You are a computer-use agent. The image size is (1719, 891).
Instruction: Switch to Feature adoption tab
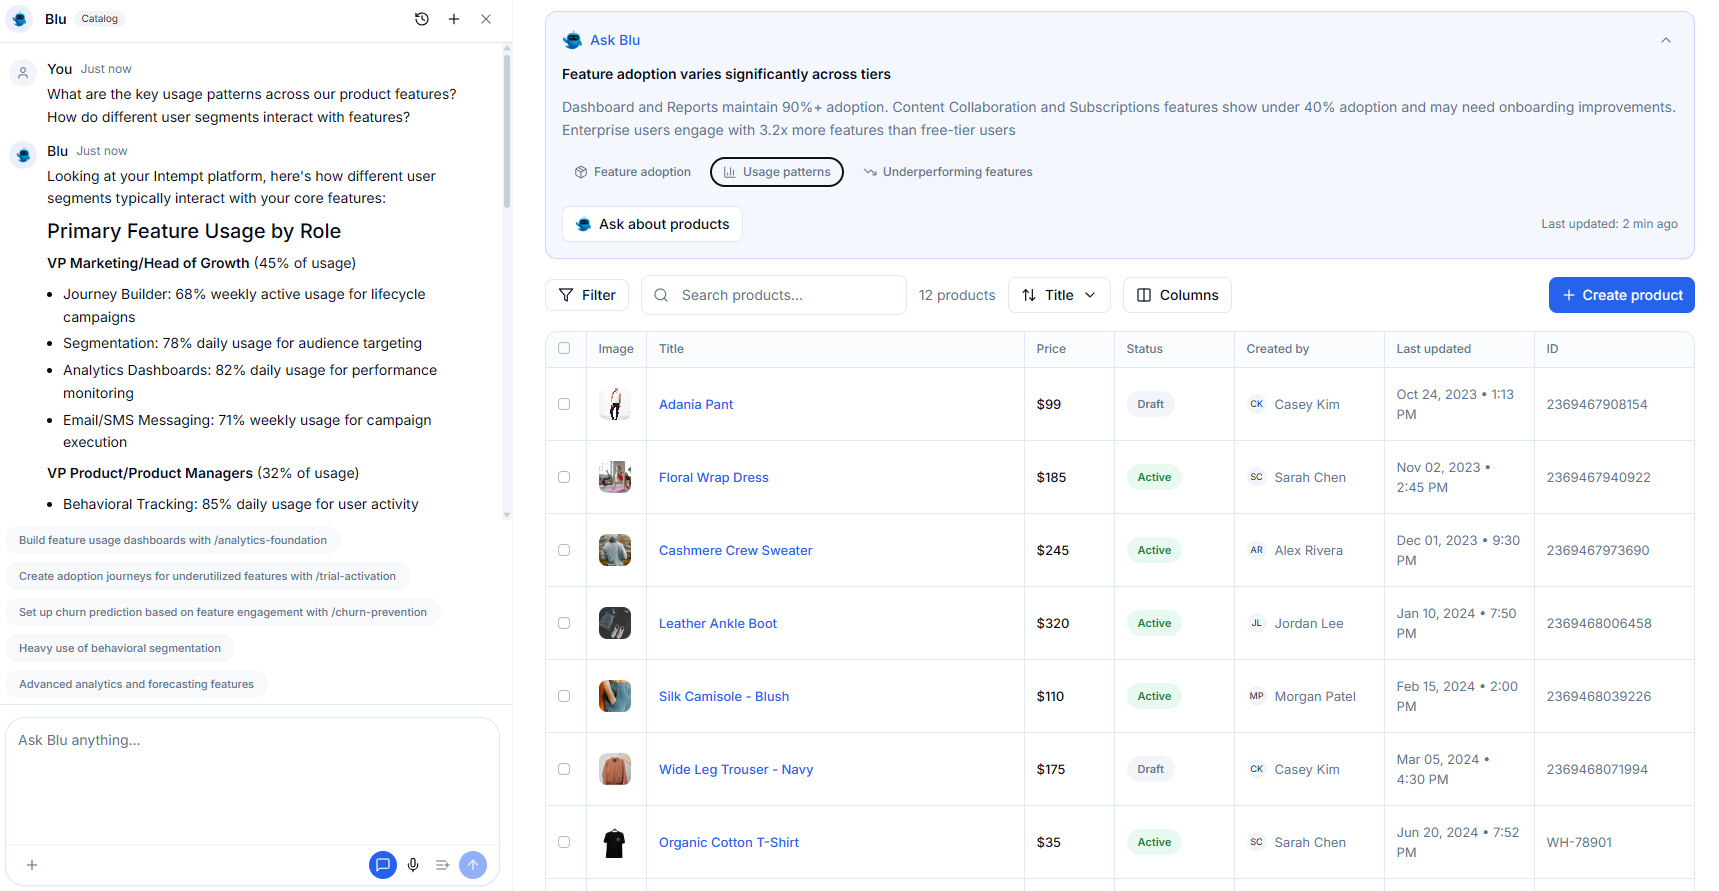(x=632, y=172)
